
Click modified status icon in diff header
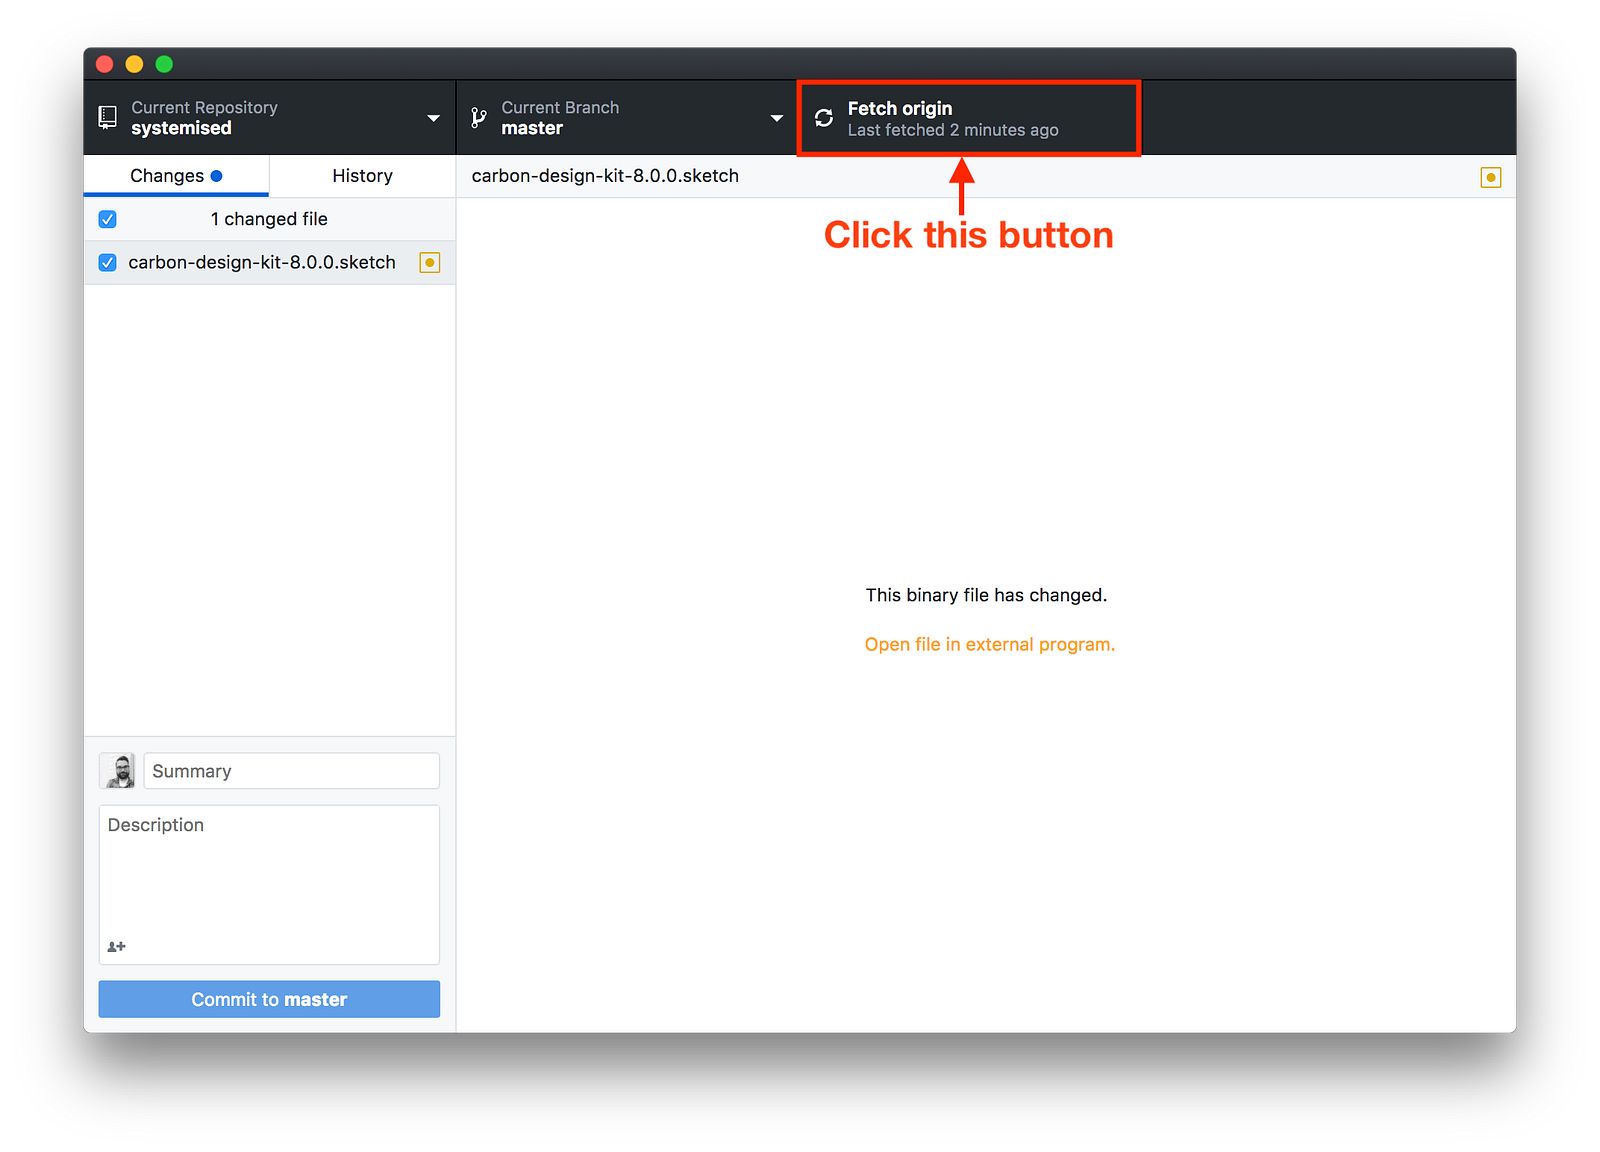tap(1491, 177)
